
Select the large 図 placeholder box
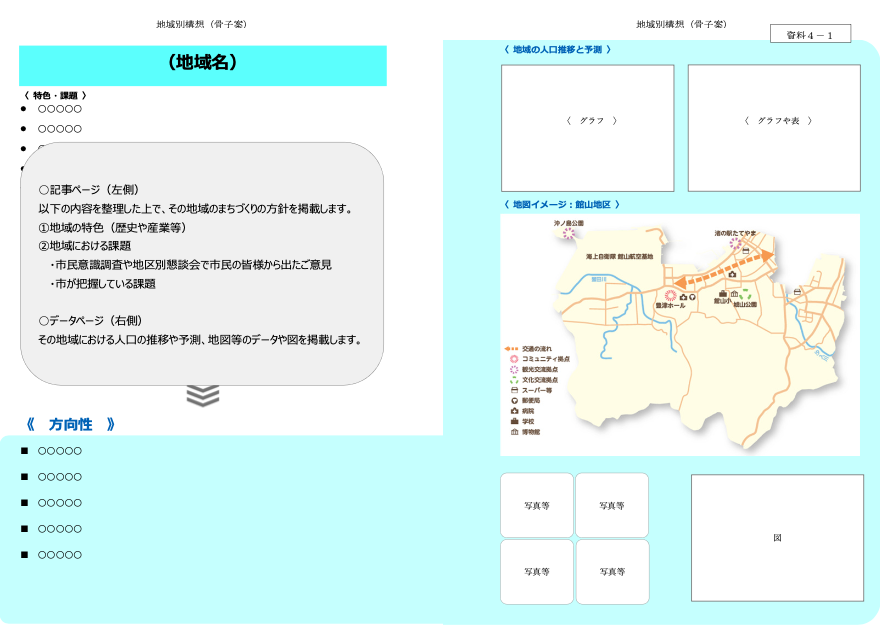pyautogui.click(x=777, y=538)
